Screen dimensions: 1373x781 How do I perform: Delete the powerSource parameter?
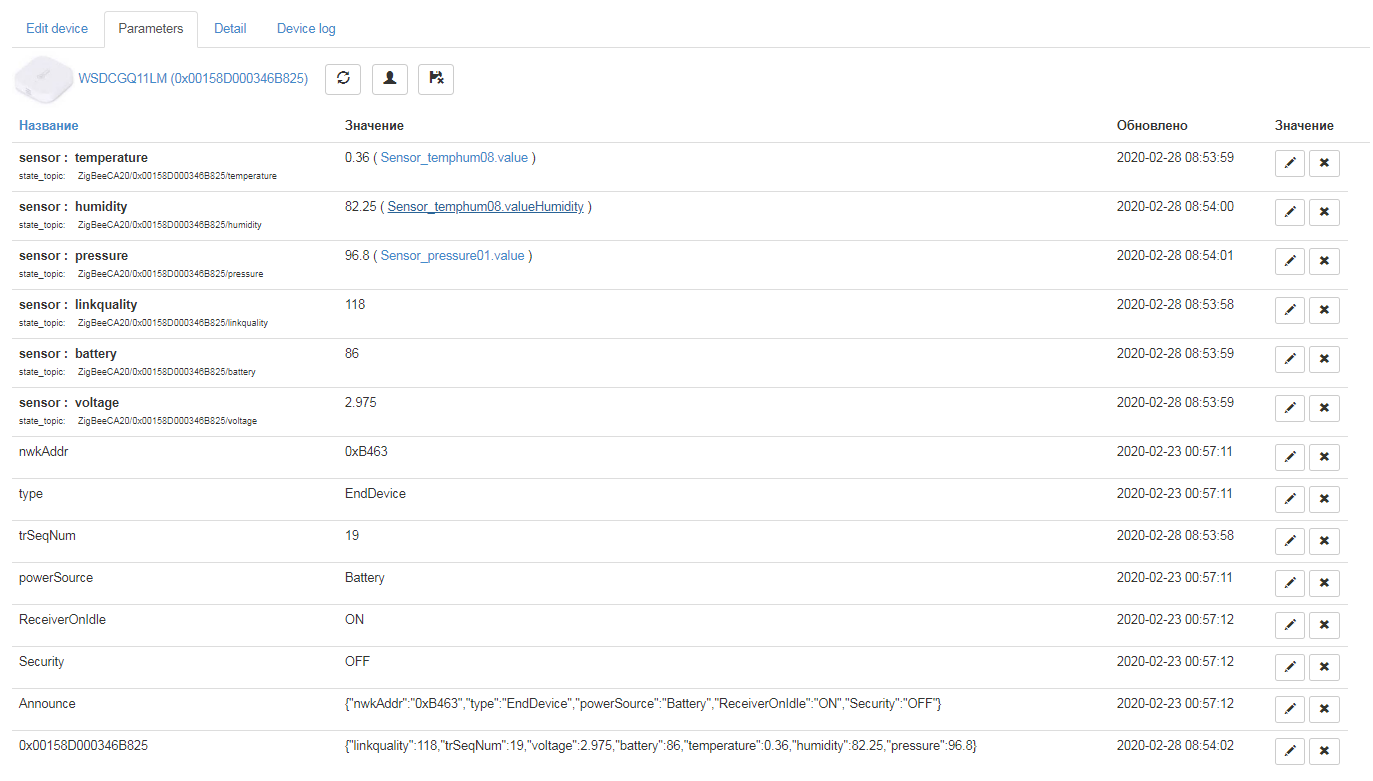click(1324, 583)
